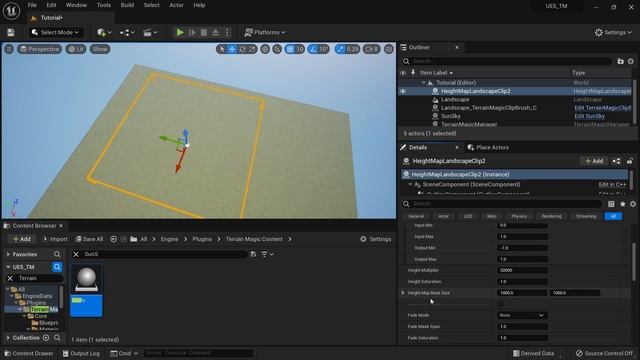This screenshot has height=360, width=640.
Task: Adjust camera speed setting
Action: [x=371, y=49]
